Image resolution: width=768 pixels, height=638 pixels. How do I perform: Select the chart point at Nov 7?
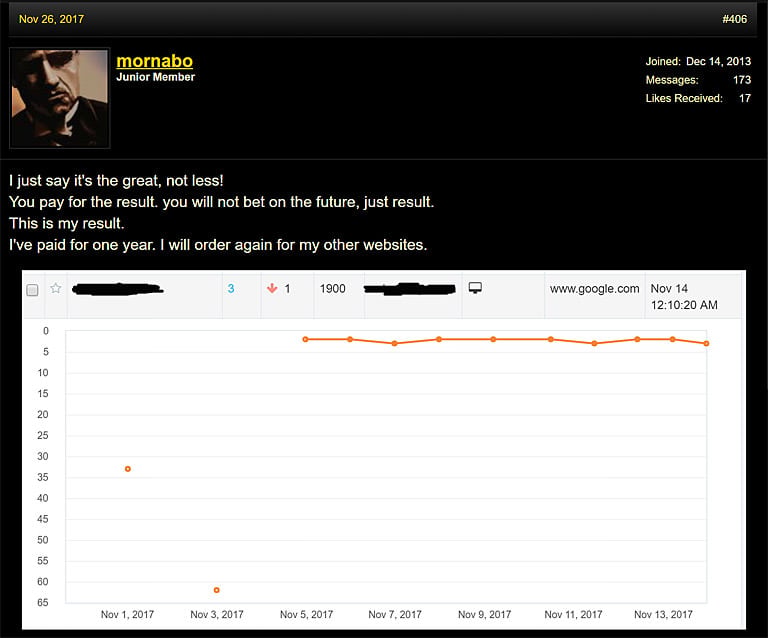(x=394, y=343)
